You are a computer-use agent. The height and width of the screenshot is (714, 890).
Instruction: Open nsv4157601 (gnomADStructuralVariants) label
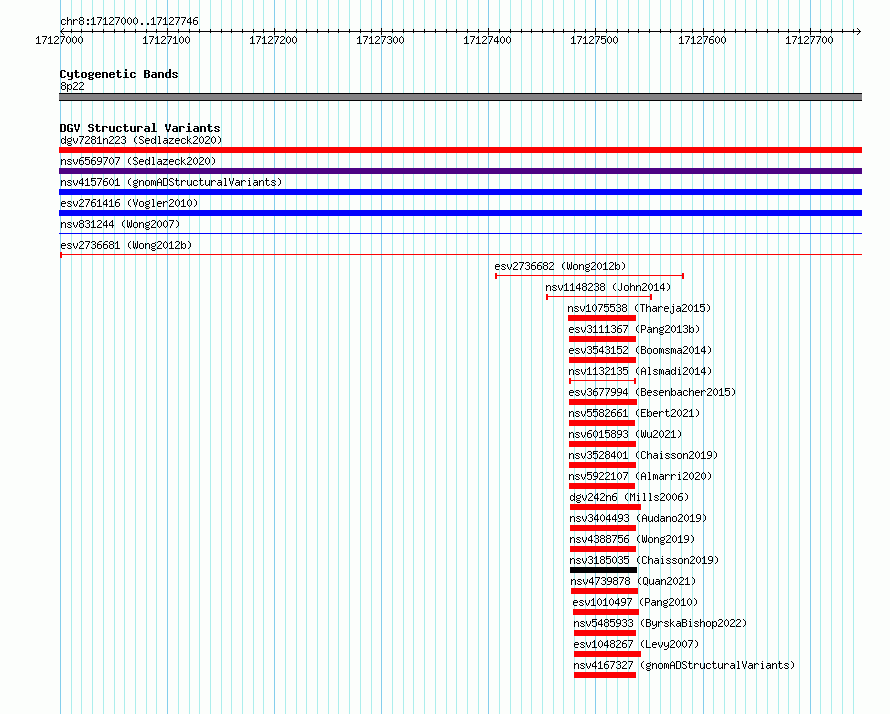(171, 182)
